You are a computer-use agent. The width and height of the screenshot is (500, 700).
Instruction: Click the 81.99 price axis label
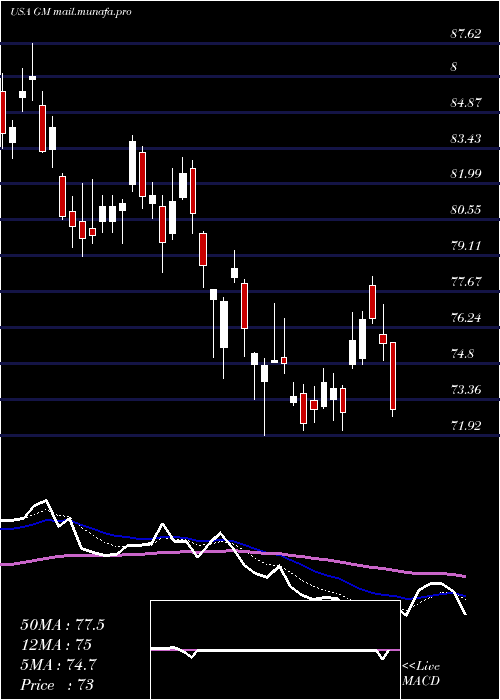pos(466,174)
